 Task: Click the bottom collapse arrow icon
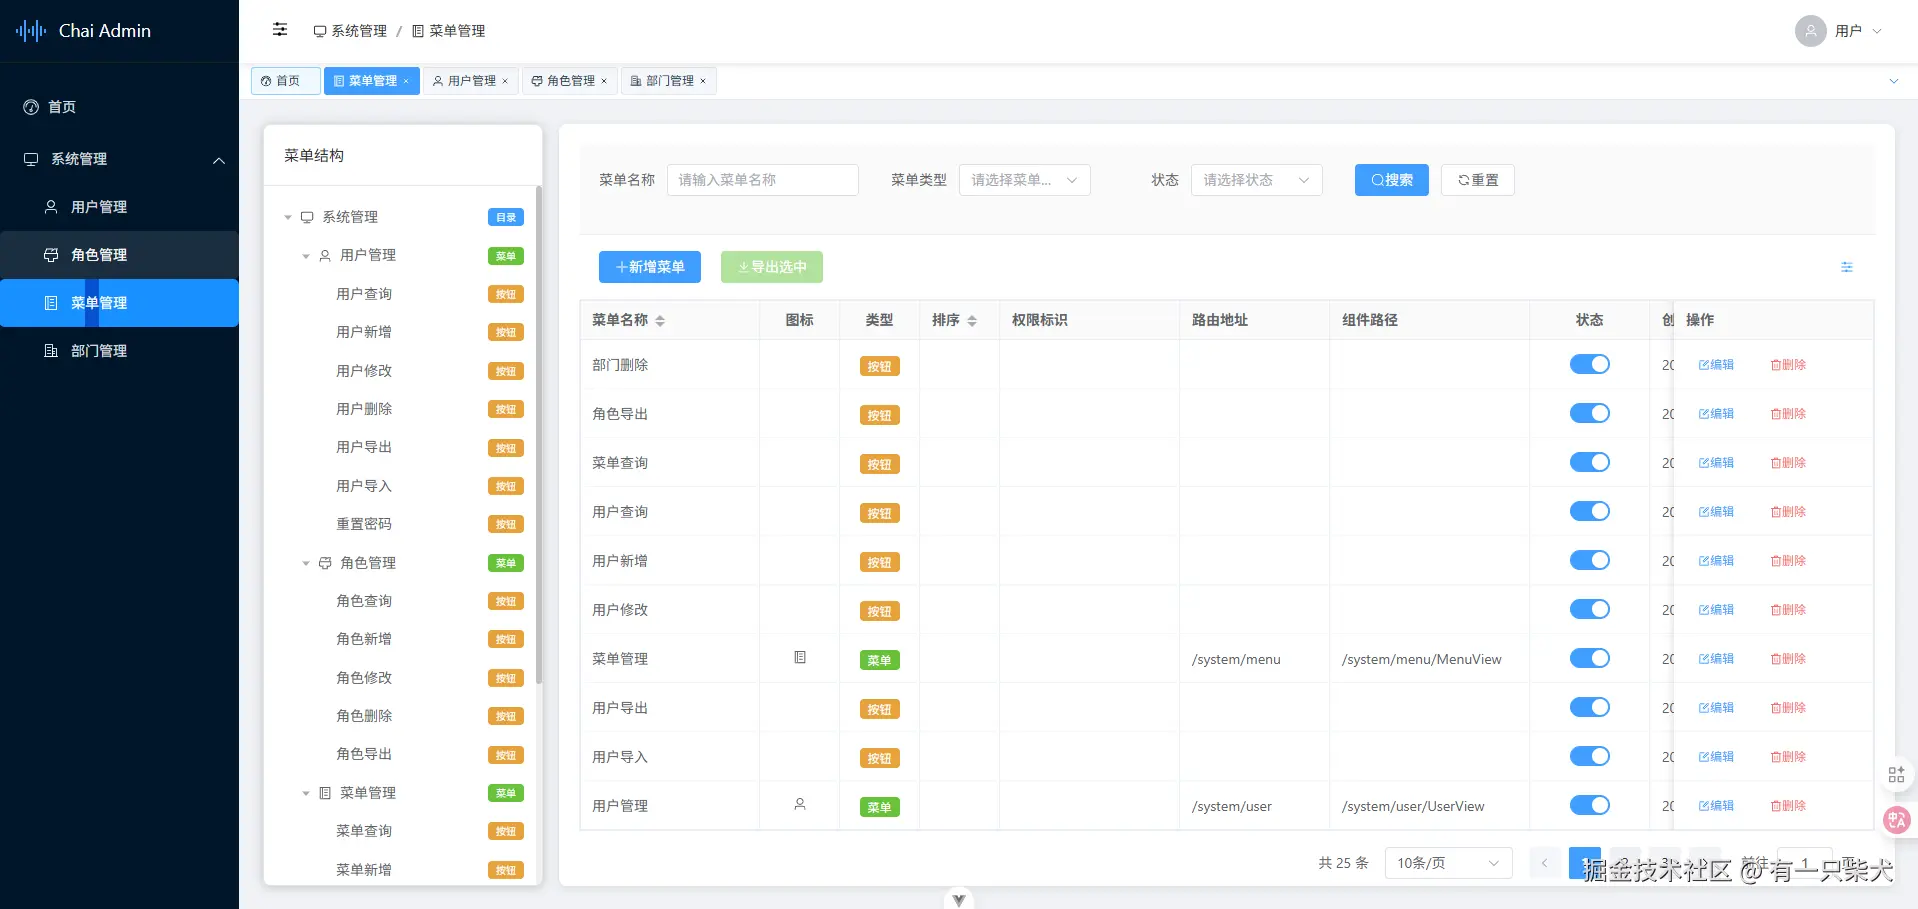(x=958, y=899)
